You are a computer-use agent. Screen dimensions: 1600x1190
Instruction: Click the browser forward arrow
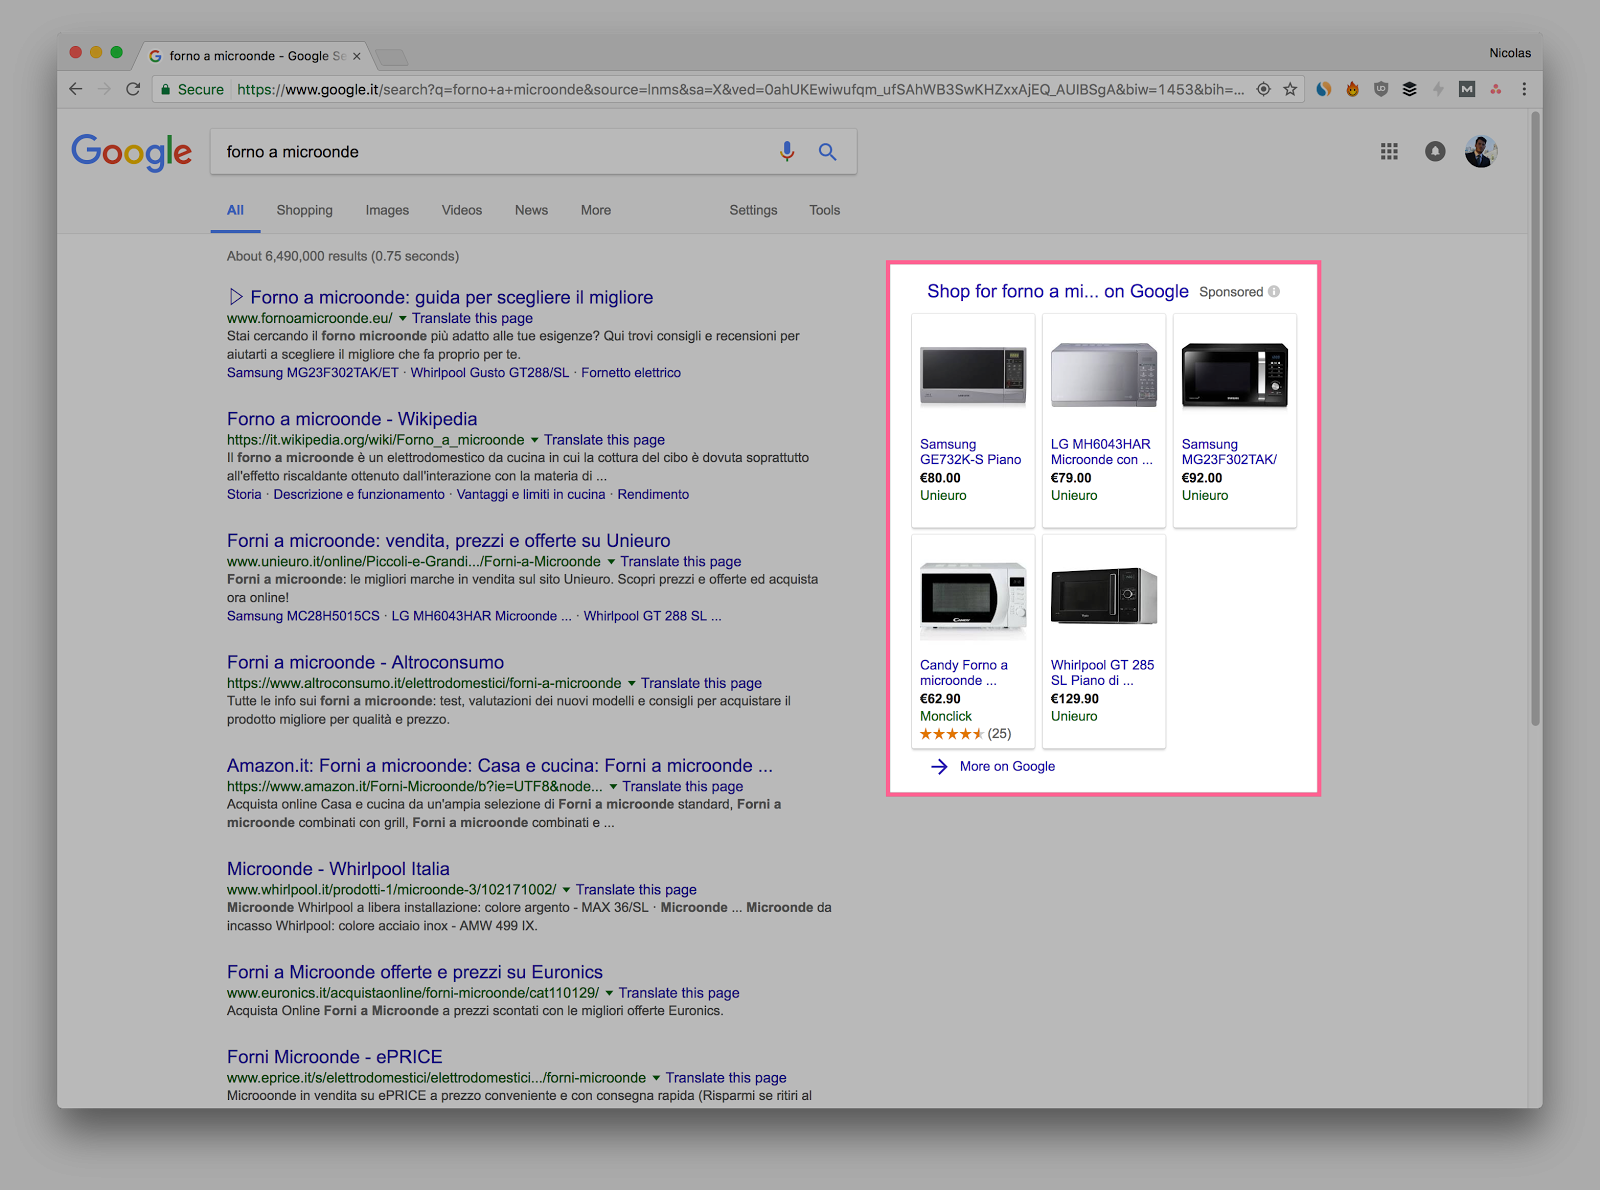coord(104,89)
